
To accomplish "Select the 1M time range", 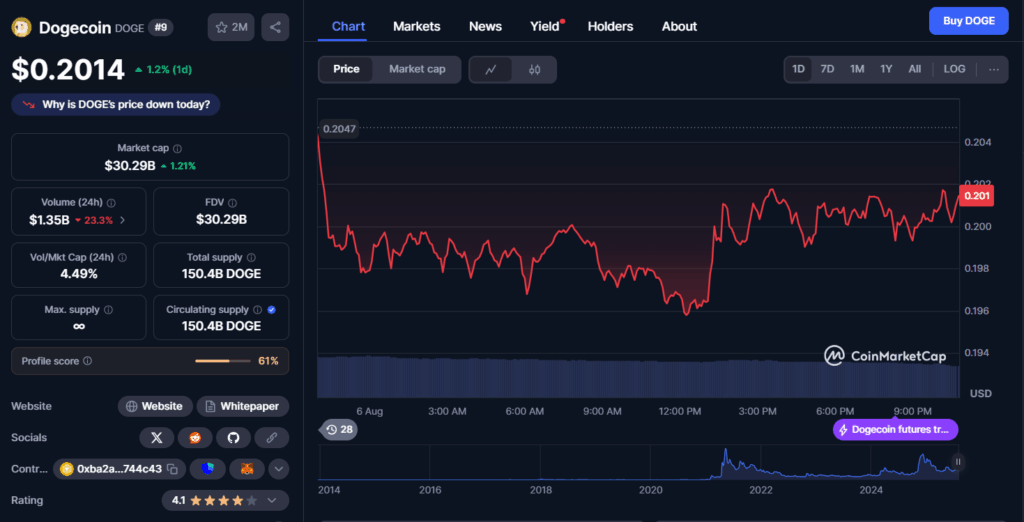I will coord(857,69).
